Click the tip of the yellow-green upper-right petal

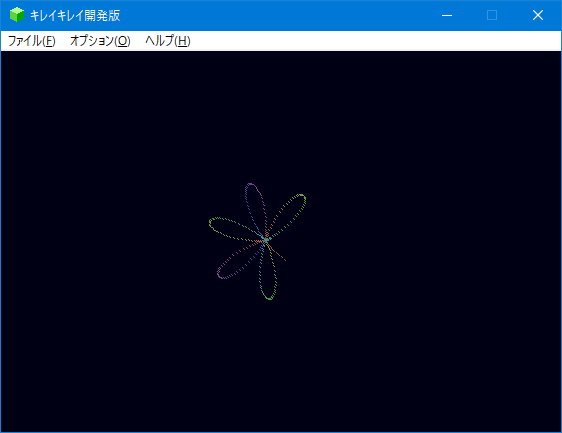[302, 196]
